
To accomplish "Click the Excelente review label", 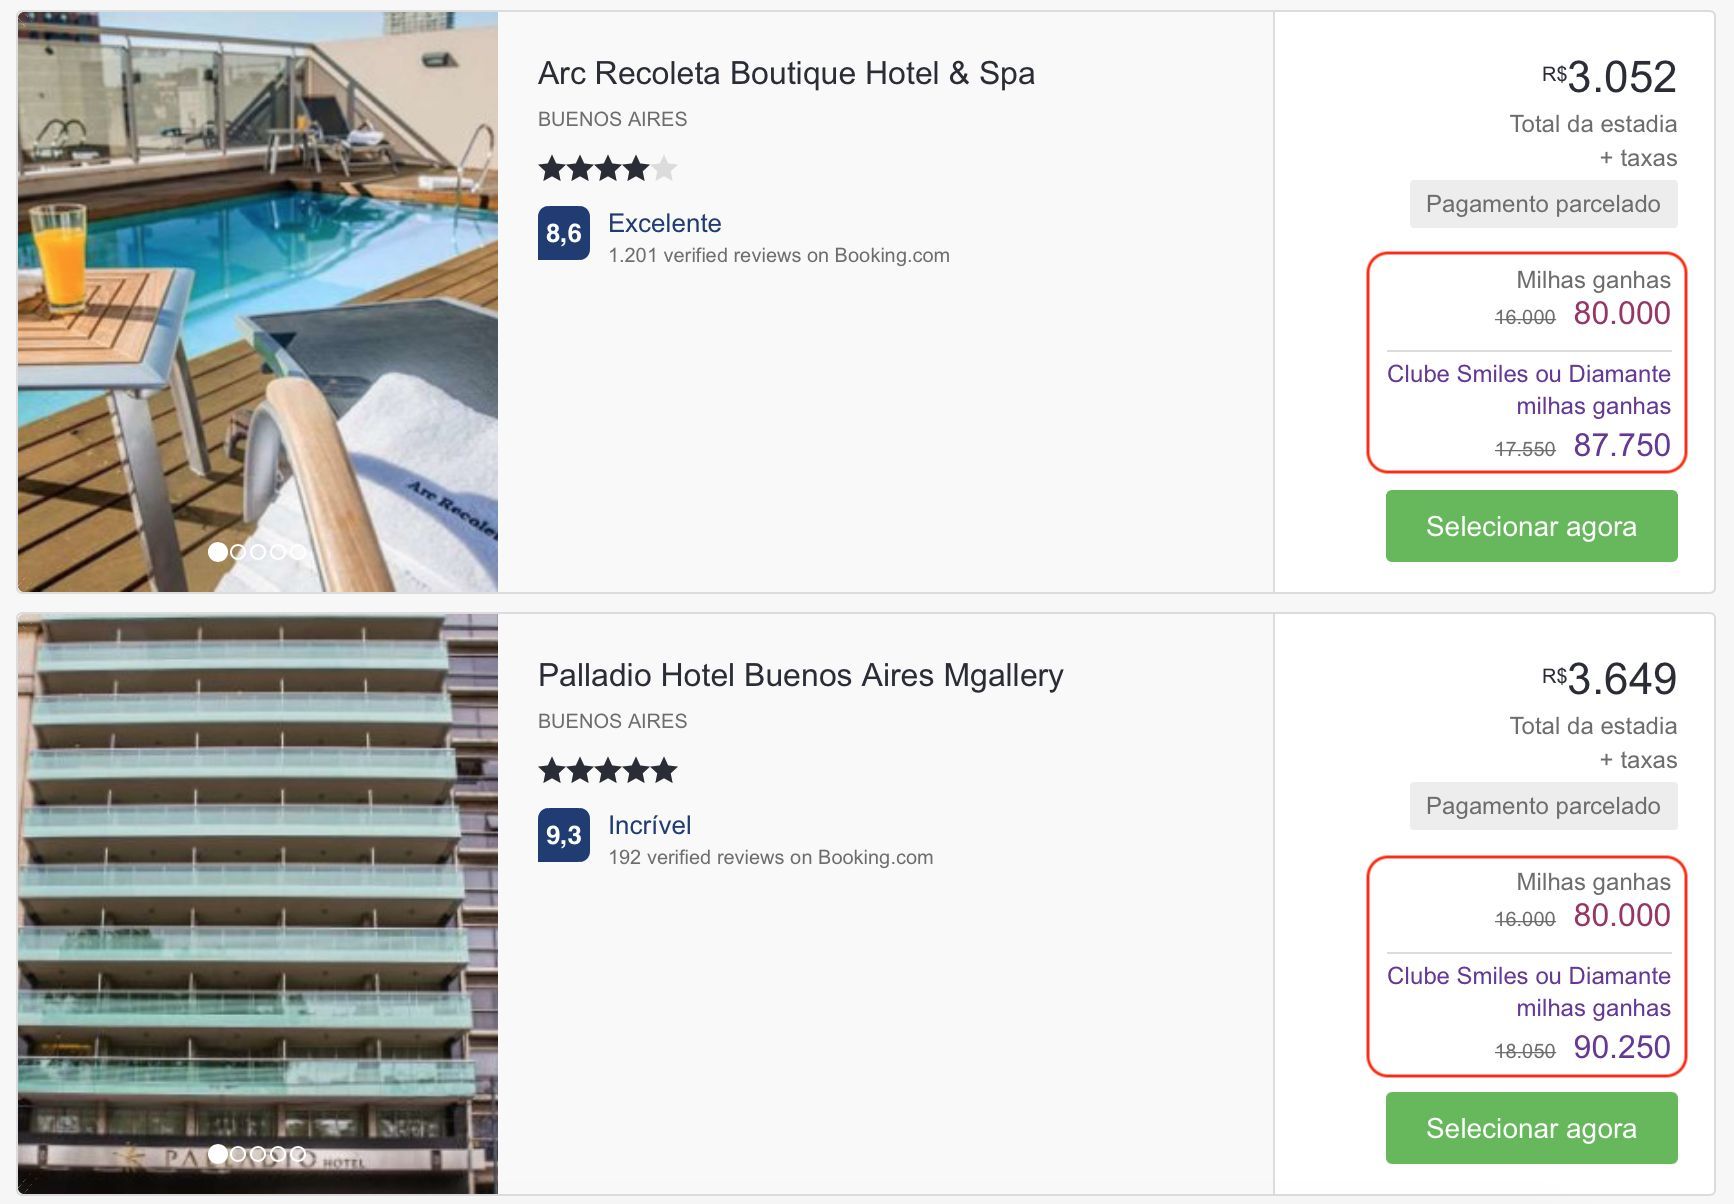I will [x=665, y=223].
